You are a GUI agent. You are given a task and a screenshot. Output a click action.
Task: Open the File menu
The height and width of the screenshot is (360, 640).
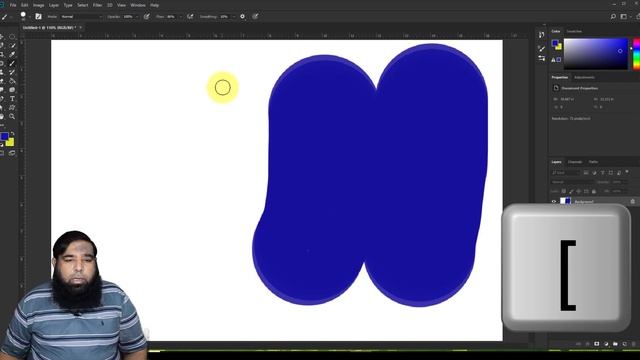coord(13,5)
